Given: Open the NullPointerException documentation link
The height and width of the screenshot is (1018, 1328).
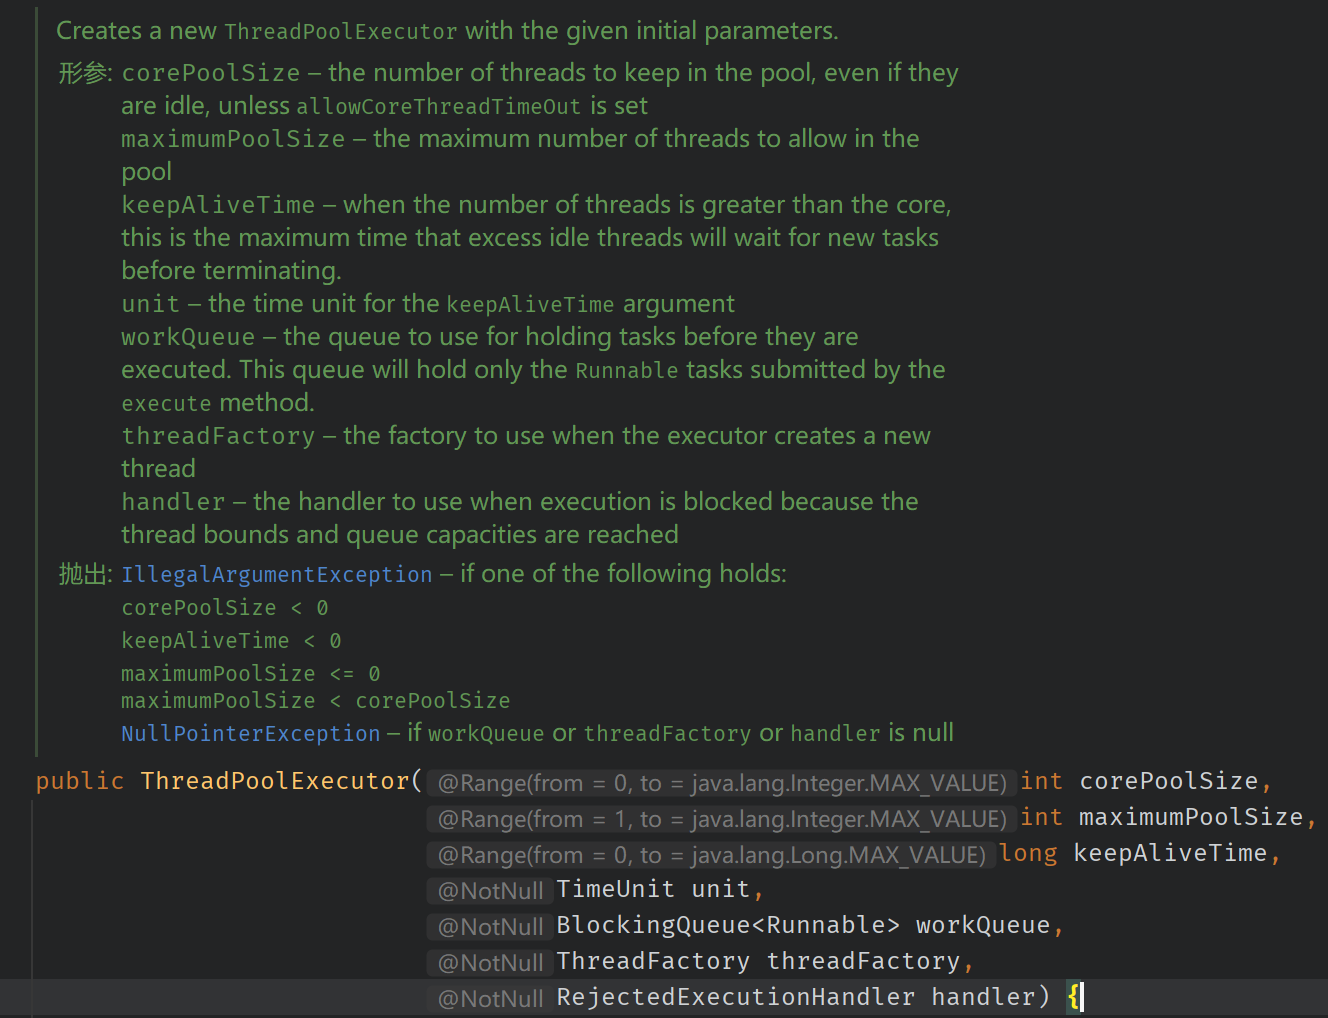Looking at the screenshot, I should pos(251,734).
